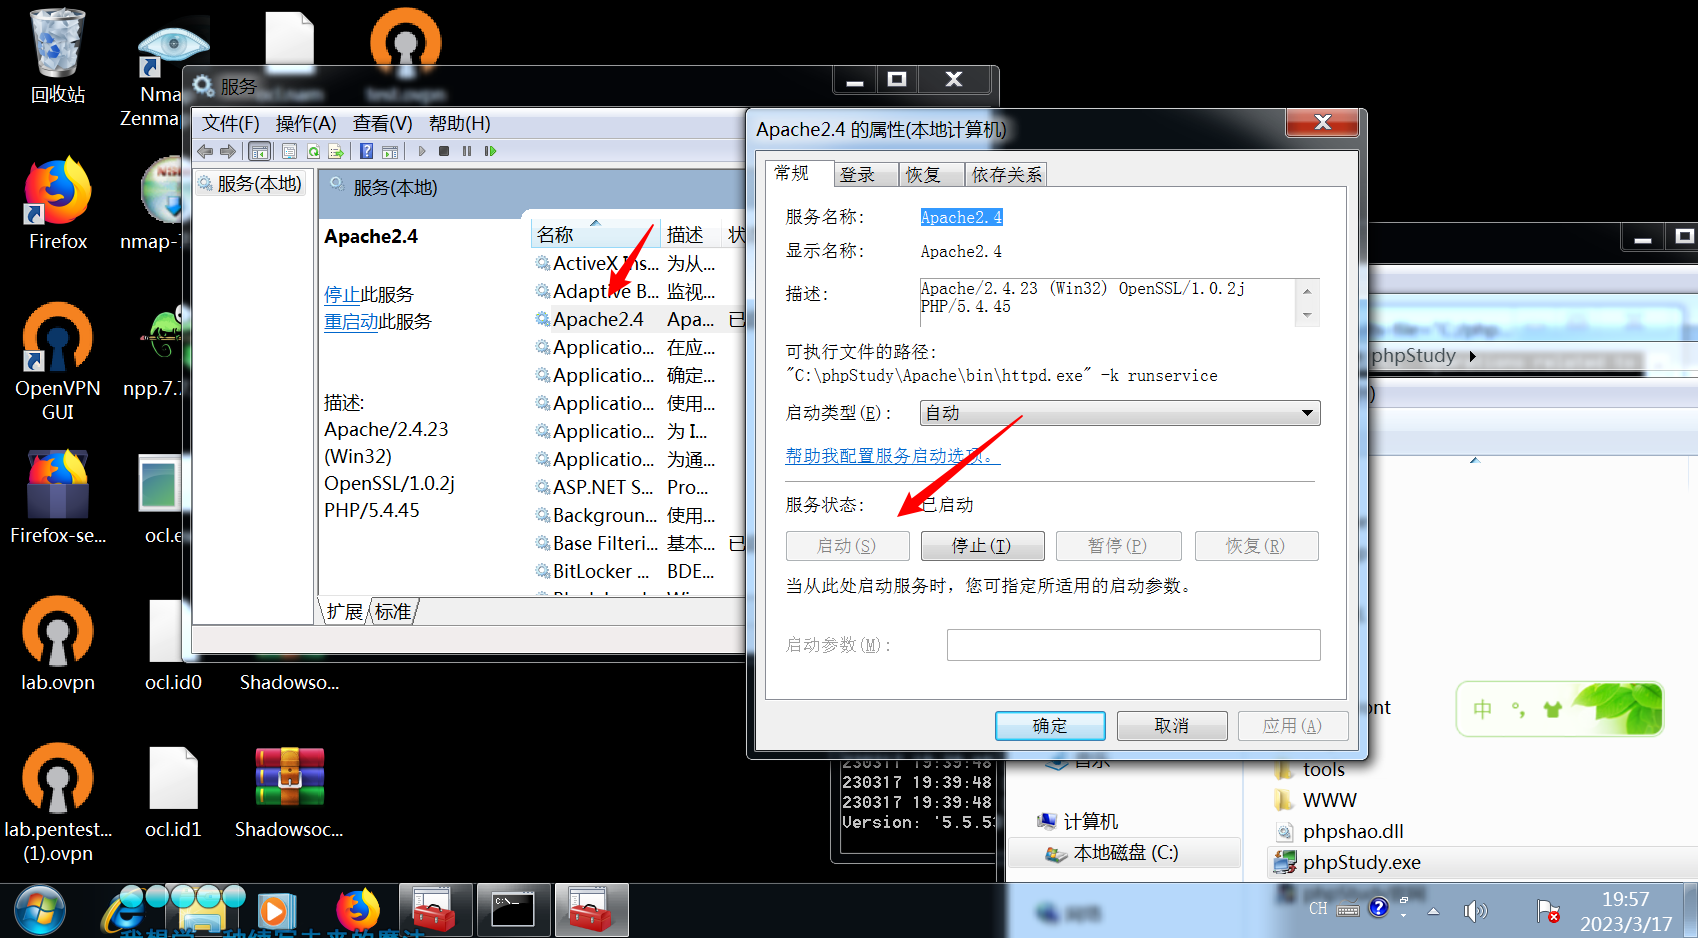Open the 启动类型 dropdown set to 自动

point(1120,413)
